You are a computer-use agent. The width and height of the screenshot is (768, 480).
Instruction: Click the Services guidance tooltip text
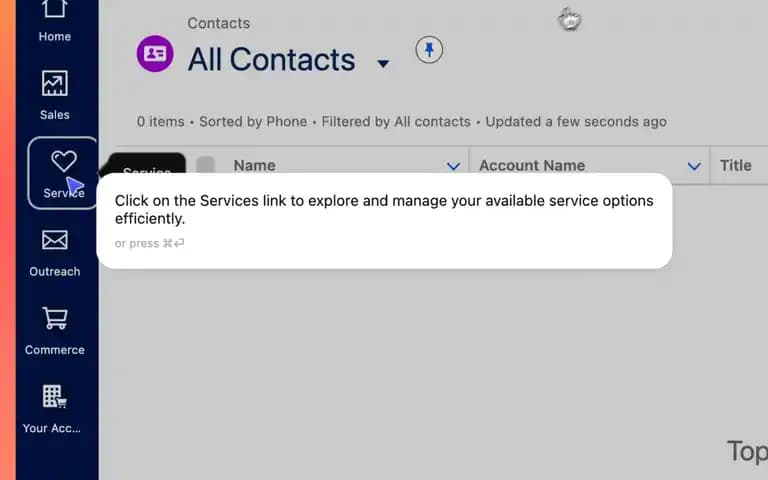(x=384, y=210)
